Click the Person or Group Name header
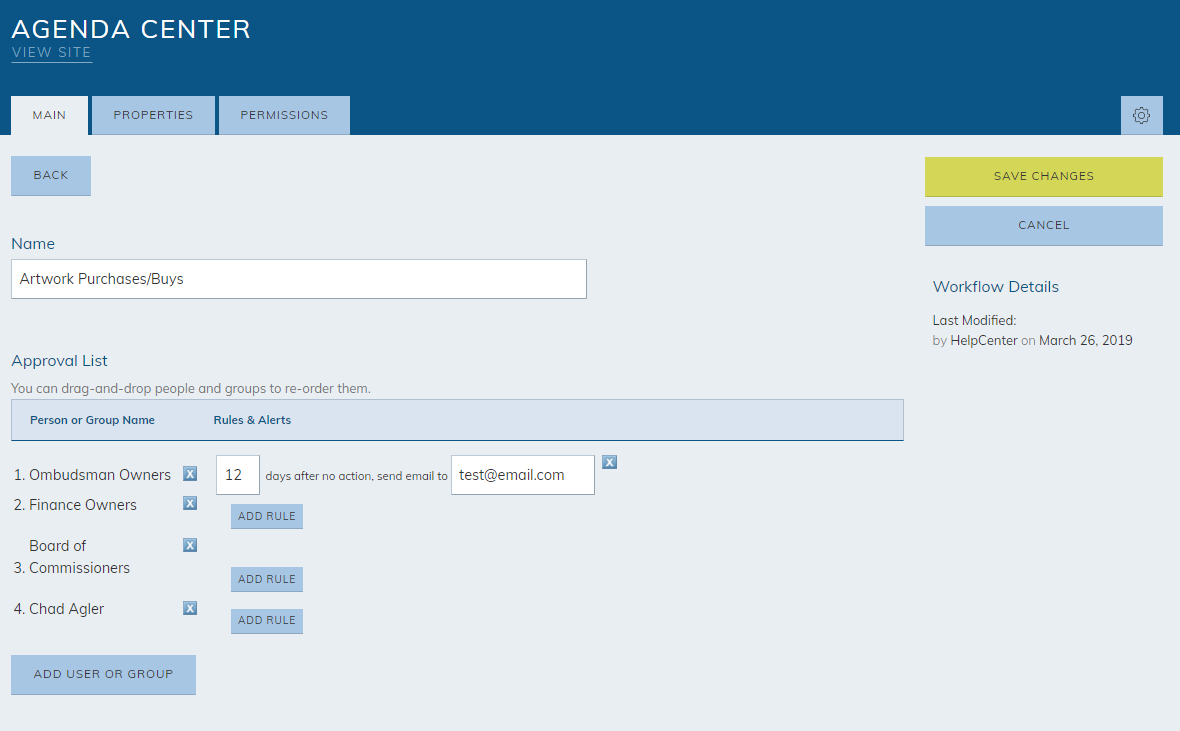Screen dimensions: 1180x731 93,420
